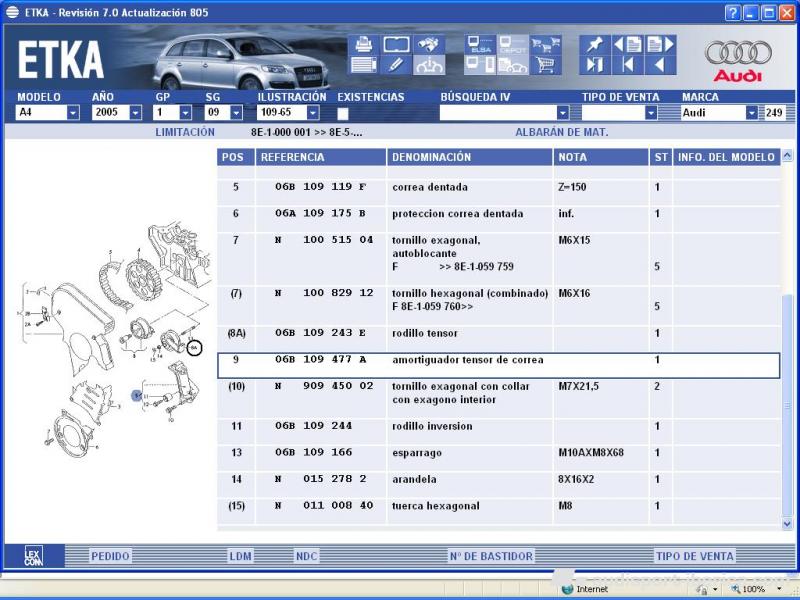Open the binoculars search tool
This screenshot has height=600, width=800.
pos(429,44)
